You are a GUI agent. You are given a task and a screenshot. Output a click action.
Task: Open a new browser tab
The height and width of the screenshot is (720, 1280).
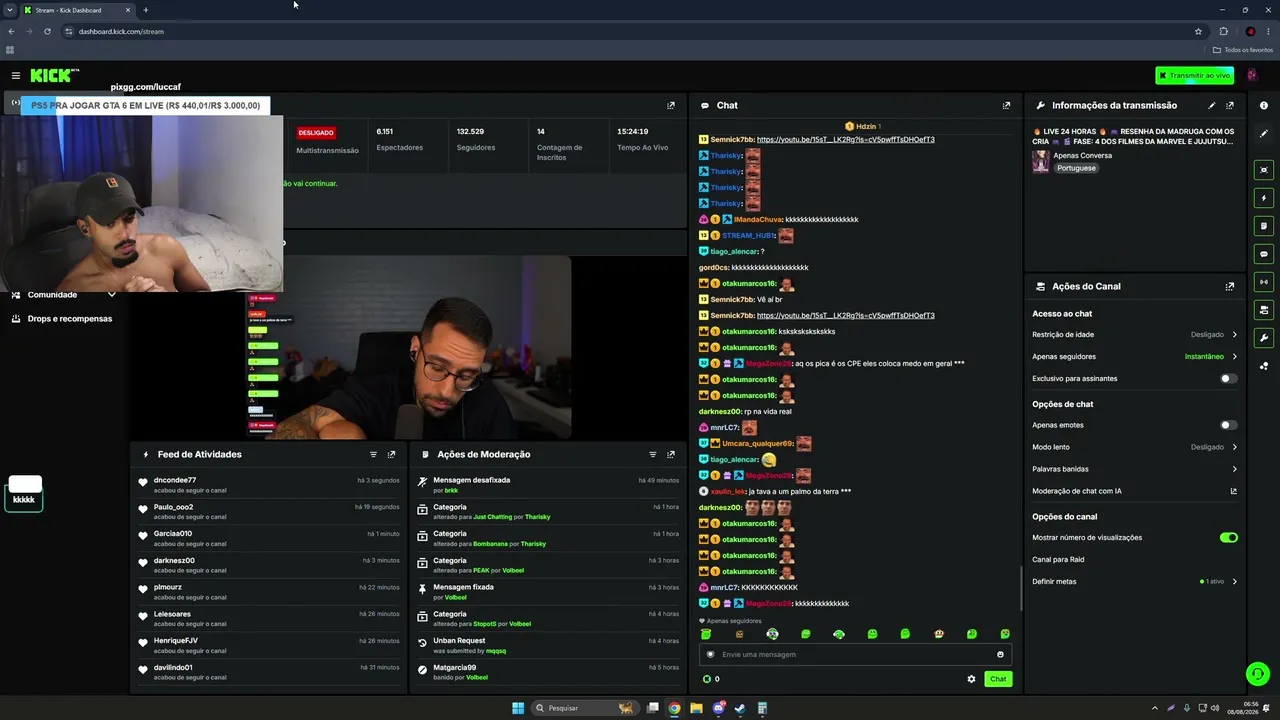point(145,10)
